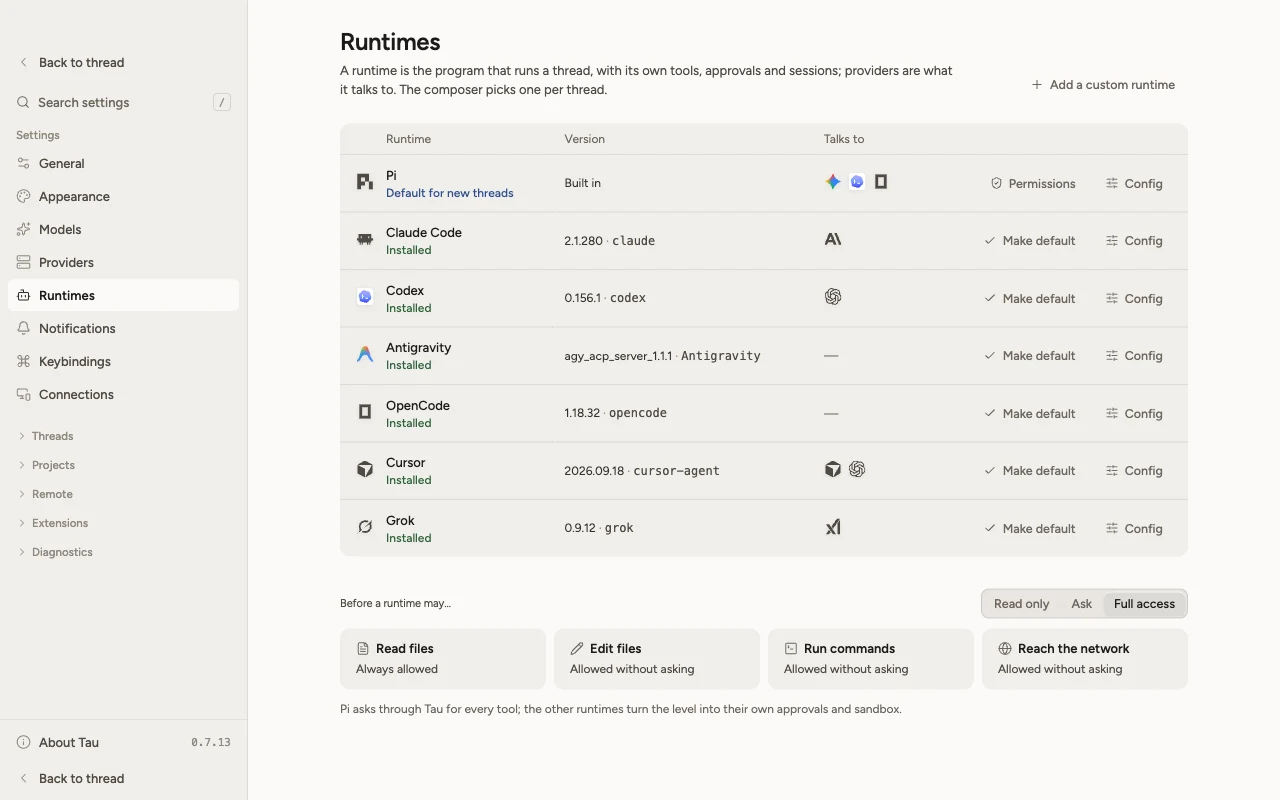The width and height of the screenshot is (1280, 800).
Task: Click the Grok runtime icon
Action: (365, 527)
